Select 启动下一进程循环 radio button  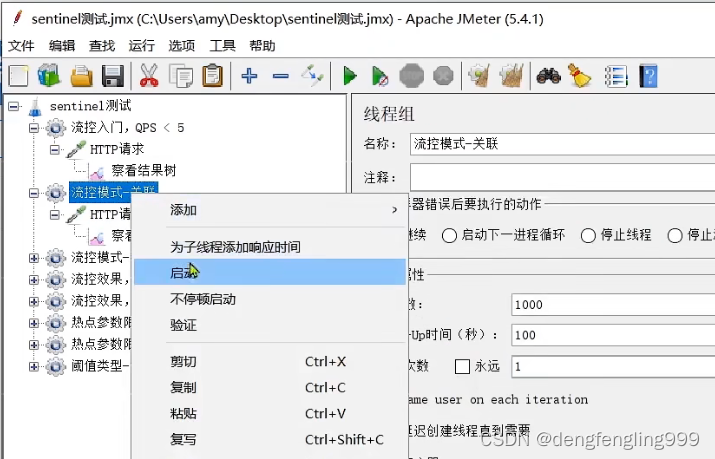tap(449, 236)
